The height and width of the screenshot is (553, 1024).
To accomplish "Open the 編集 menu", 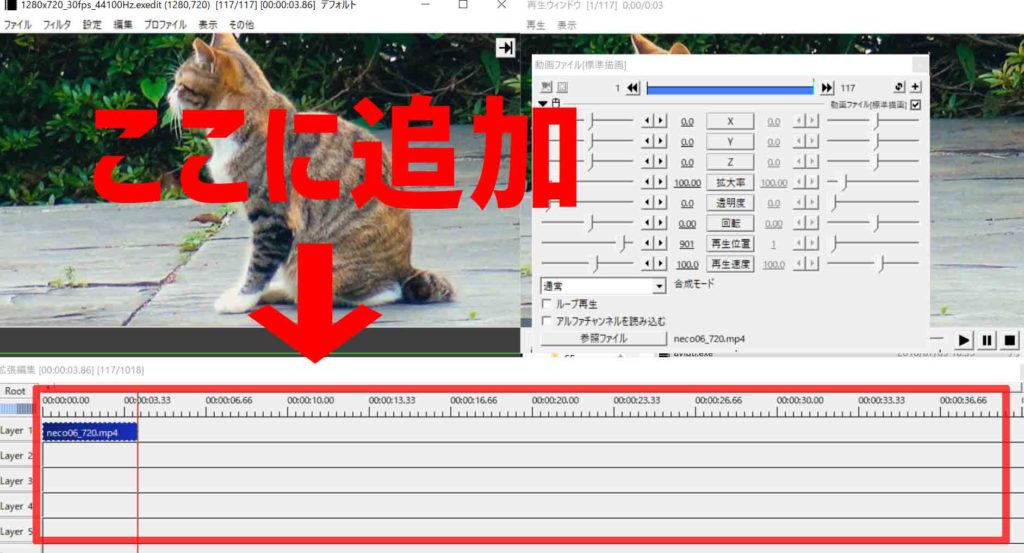I will coord(123,25).
